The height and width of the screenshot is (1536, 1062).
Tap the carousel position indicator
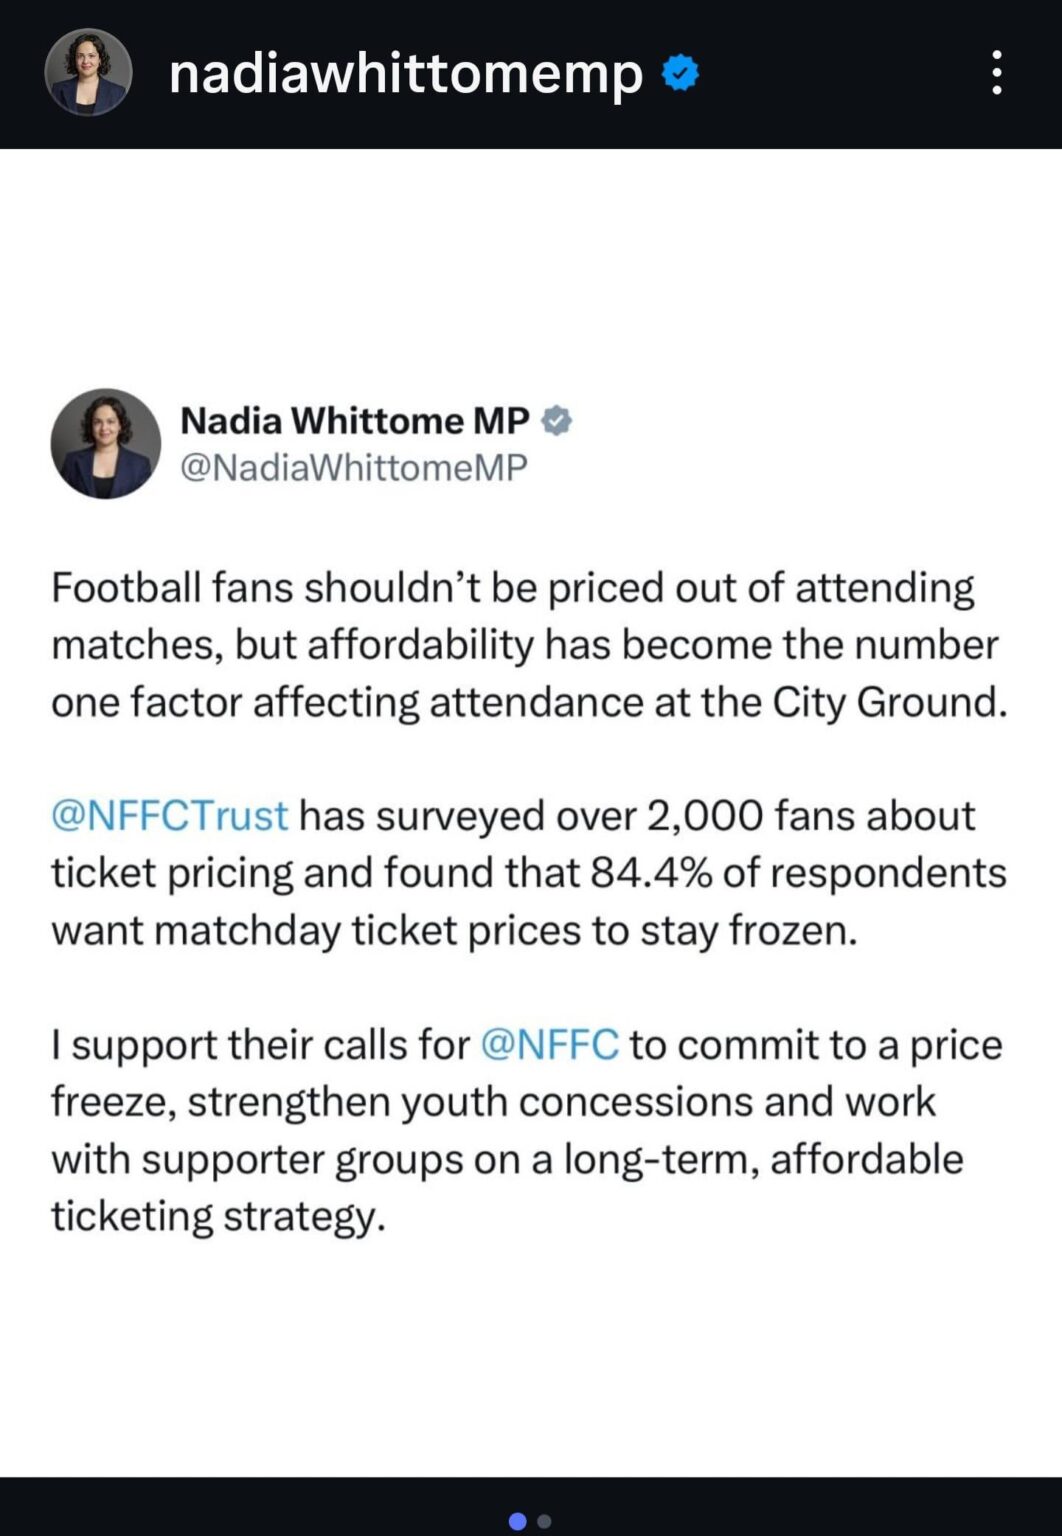pos(531,1521)
